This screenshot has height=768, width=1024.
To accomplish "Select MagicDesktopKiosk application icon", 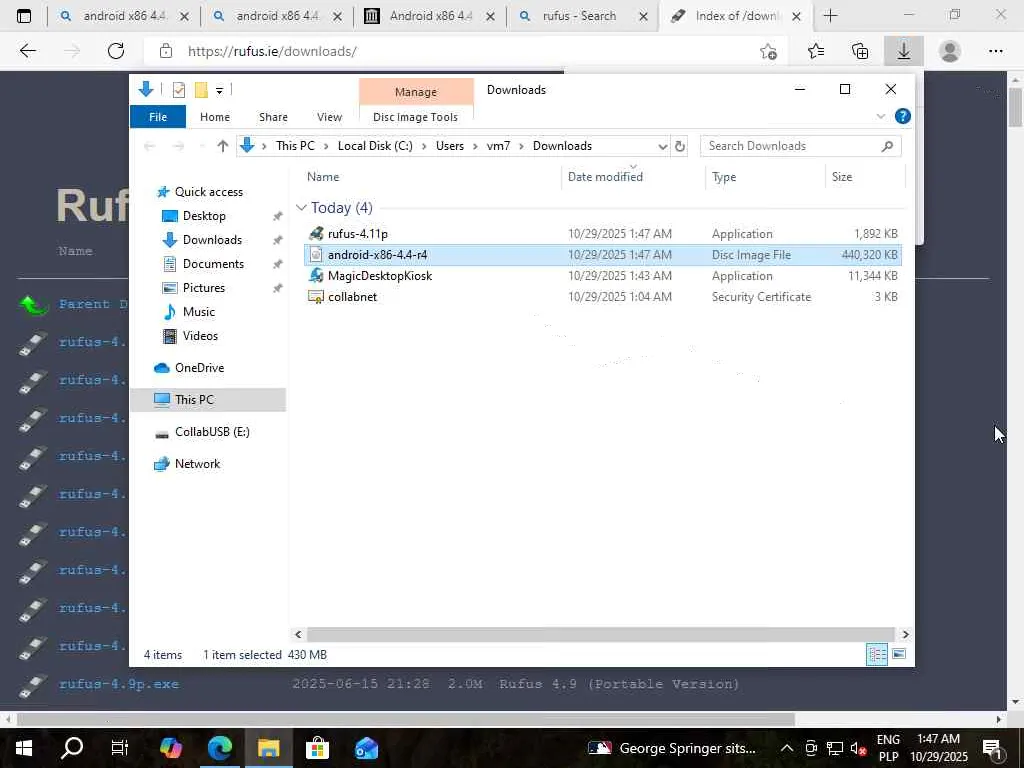I will point(316,276).
